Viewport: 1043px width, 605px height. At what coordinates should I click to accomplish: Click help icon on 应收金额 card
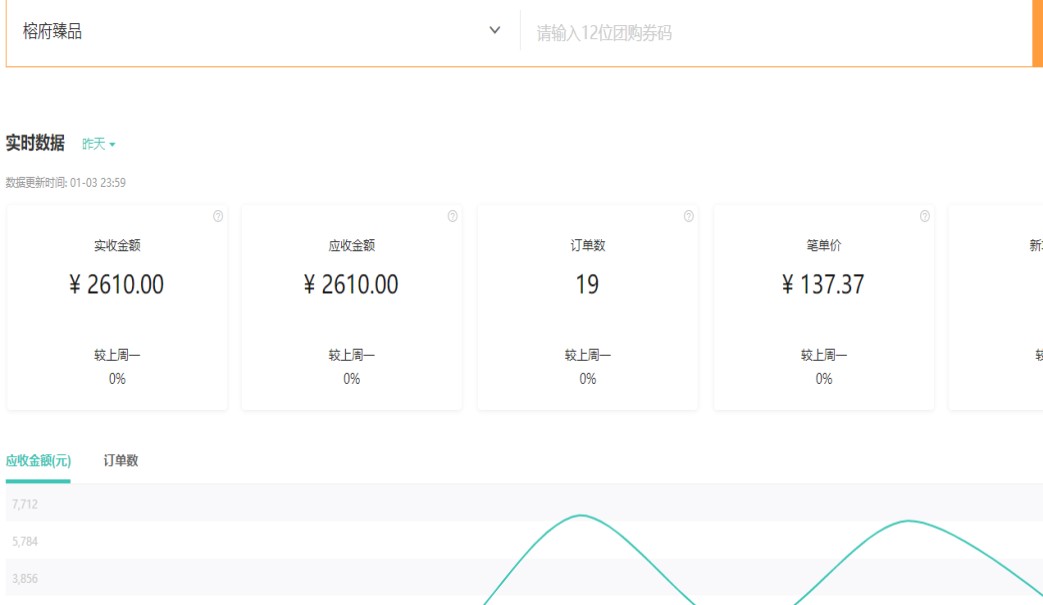point(452,216)
